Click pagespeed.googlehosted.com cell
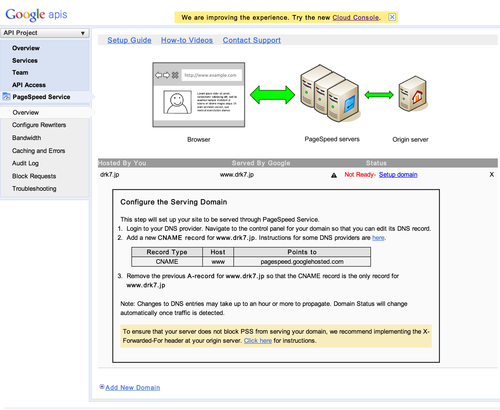 pyautogui.click(x=302, y=262)
